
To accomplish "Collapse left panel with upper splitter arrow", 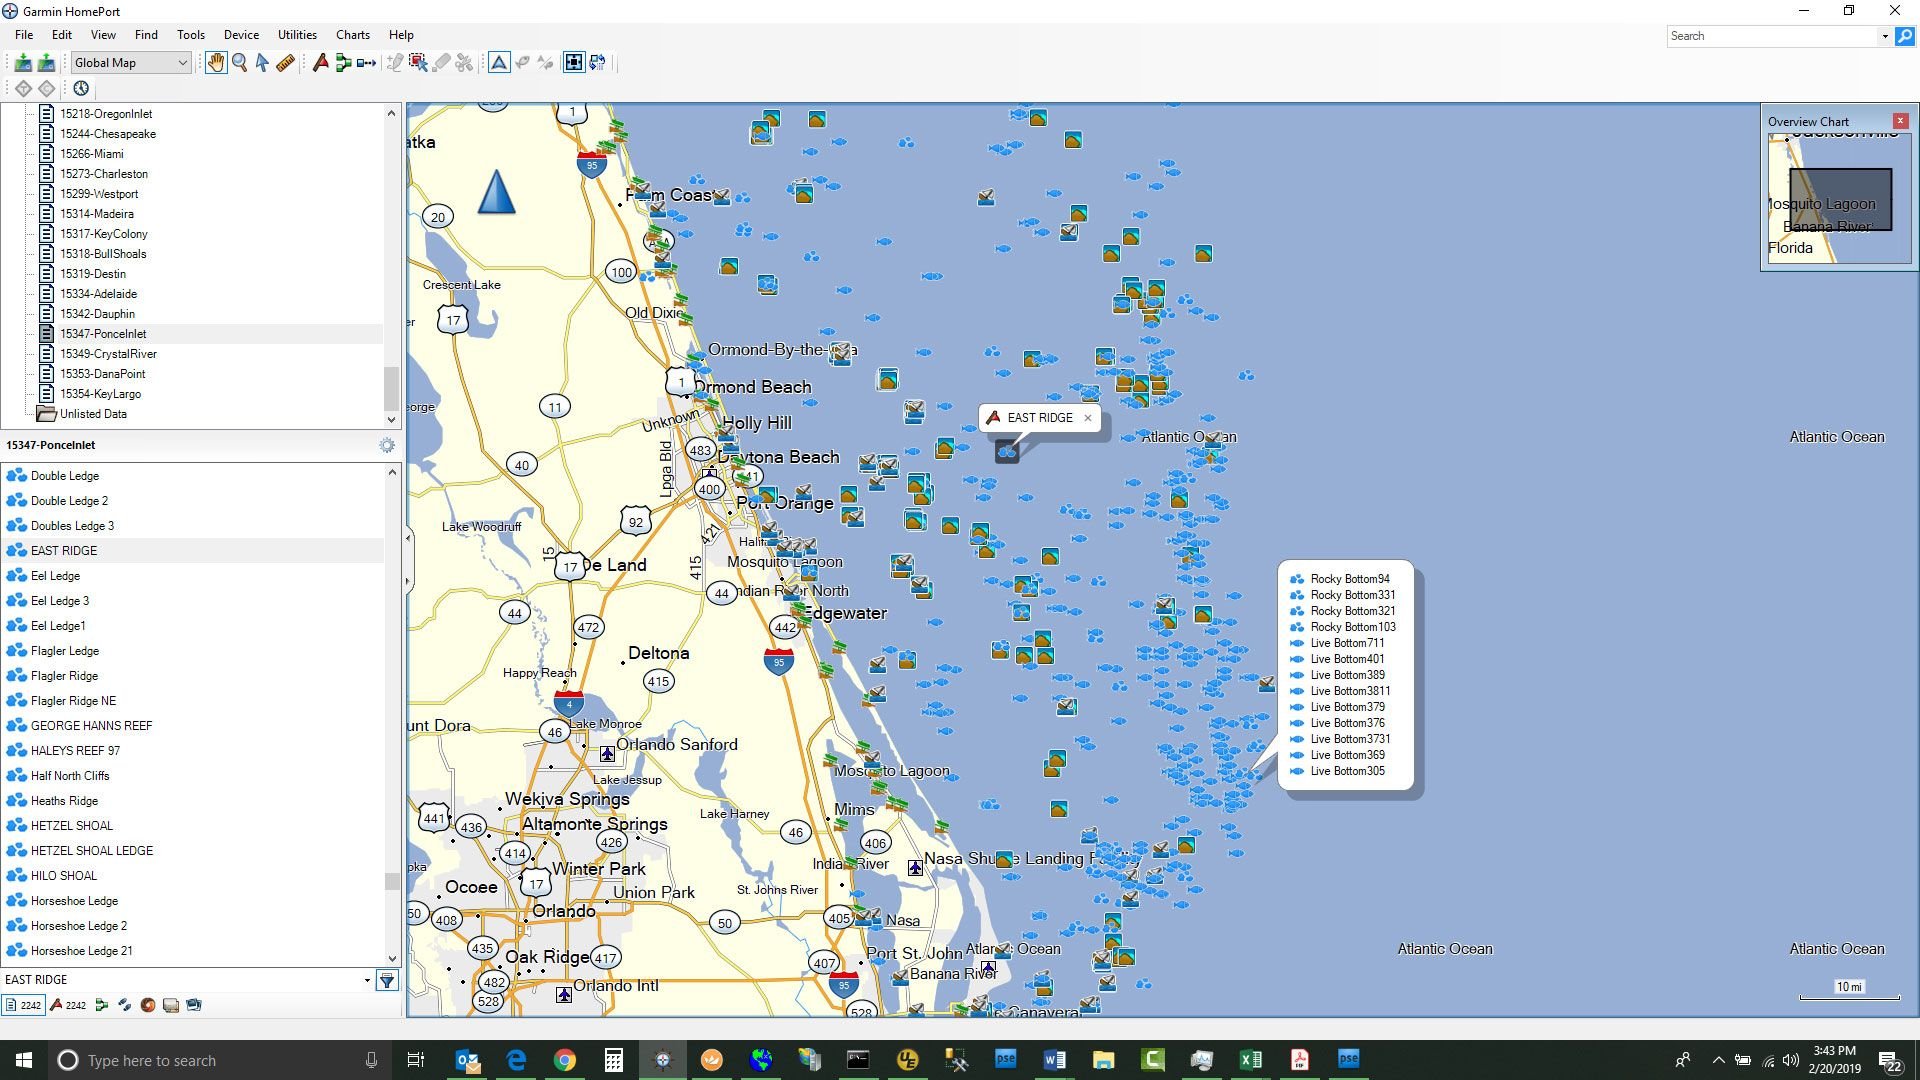I will click(x=408, y=538).
